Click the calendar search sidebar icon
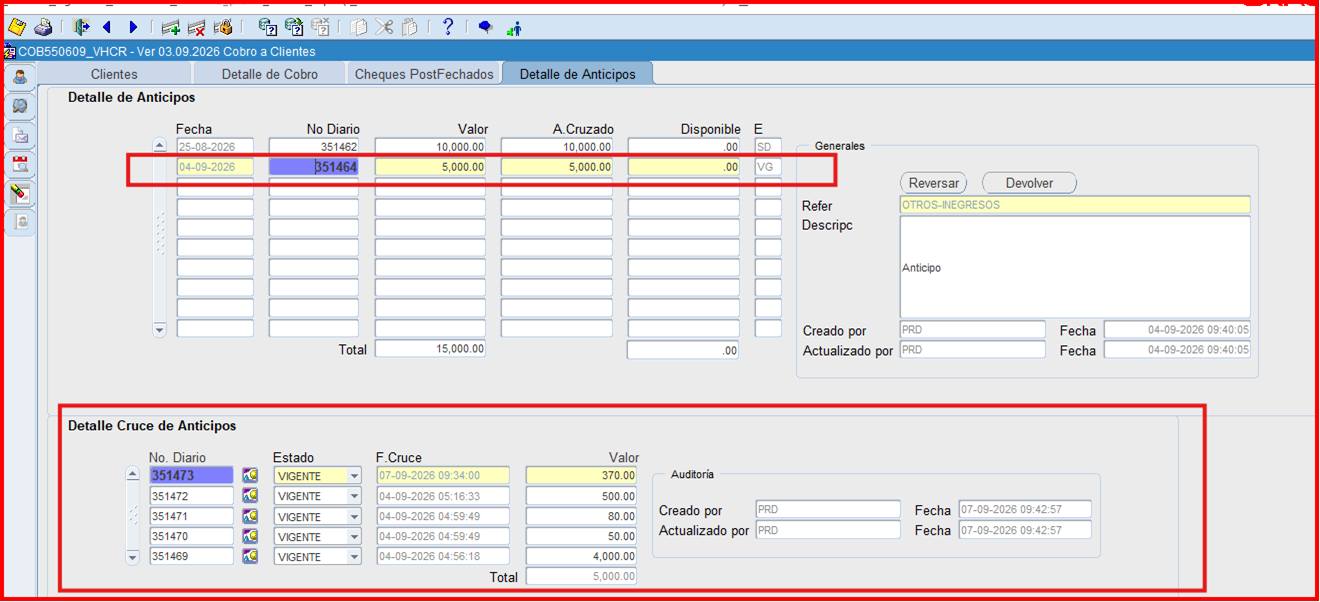The width and height of the screenshot is (1320, 602). point(20,165)
